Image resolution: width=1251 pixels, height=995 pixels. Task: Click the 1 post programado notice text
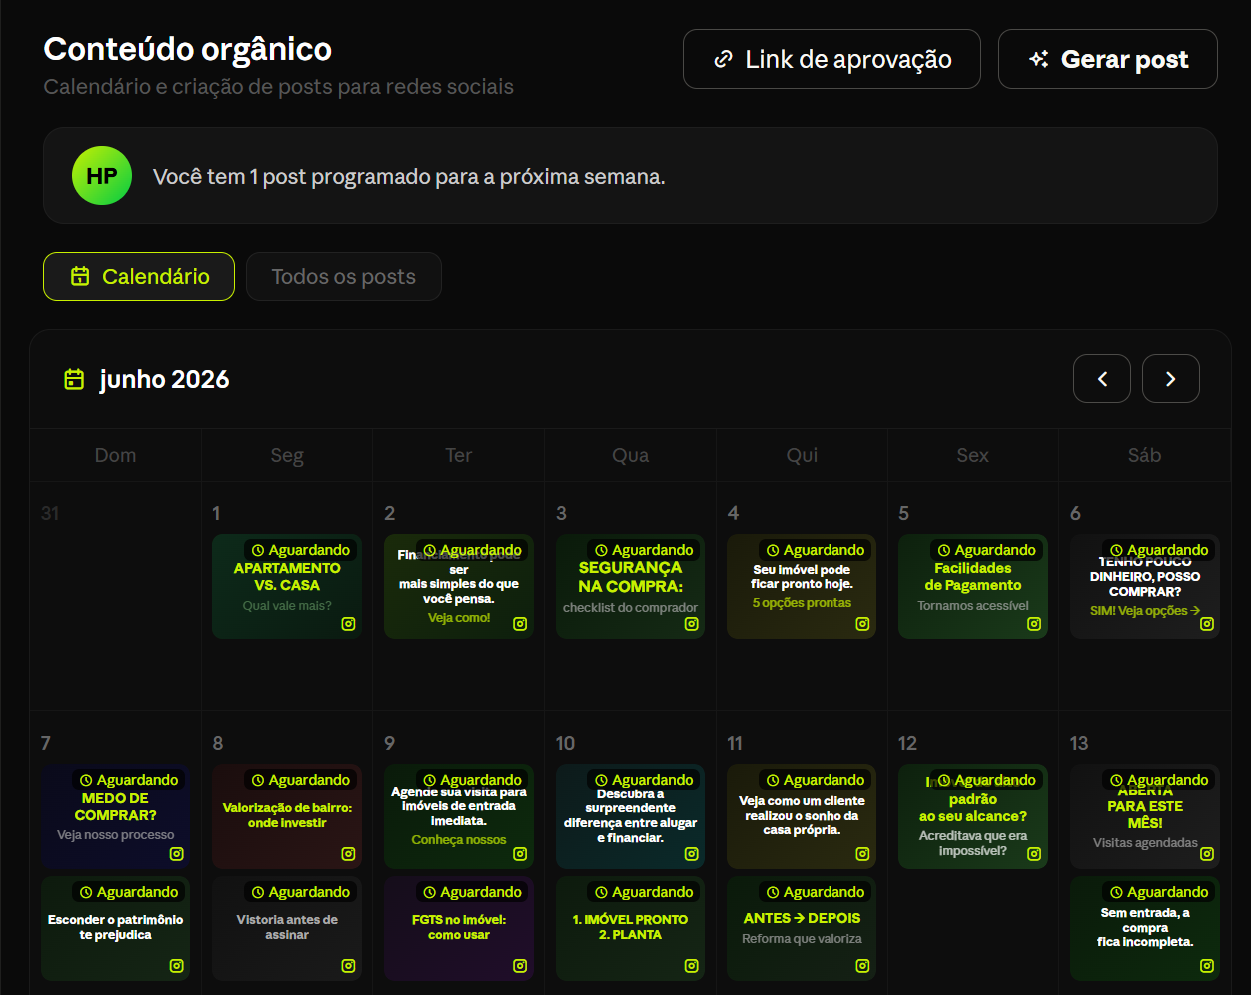[x=409, y=177]
